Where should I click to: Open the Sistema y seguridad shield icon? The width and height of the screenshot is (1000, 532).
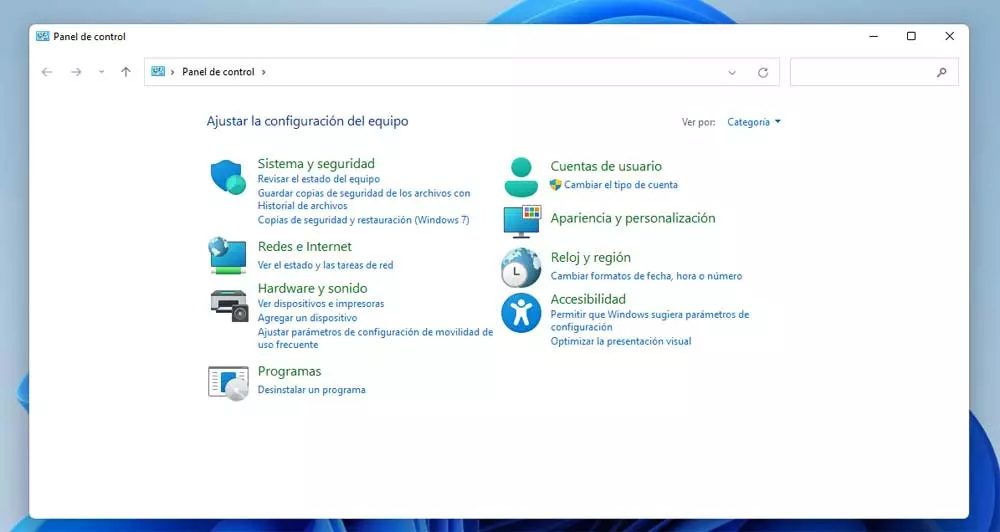coord(228,177)
